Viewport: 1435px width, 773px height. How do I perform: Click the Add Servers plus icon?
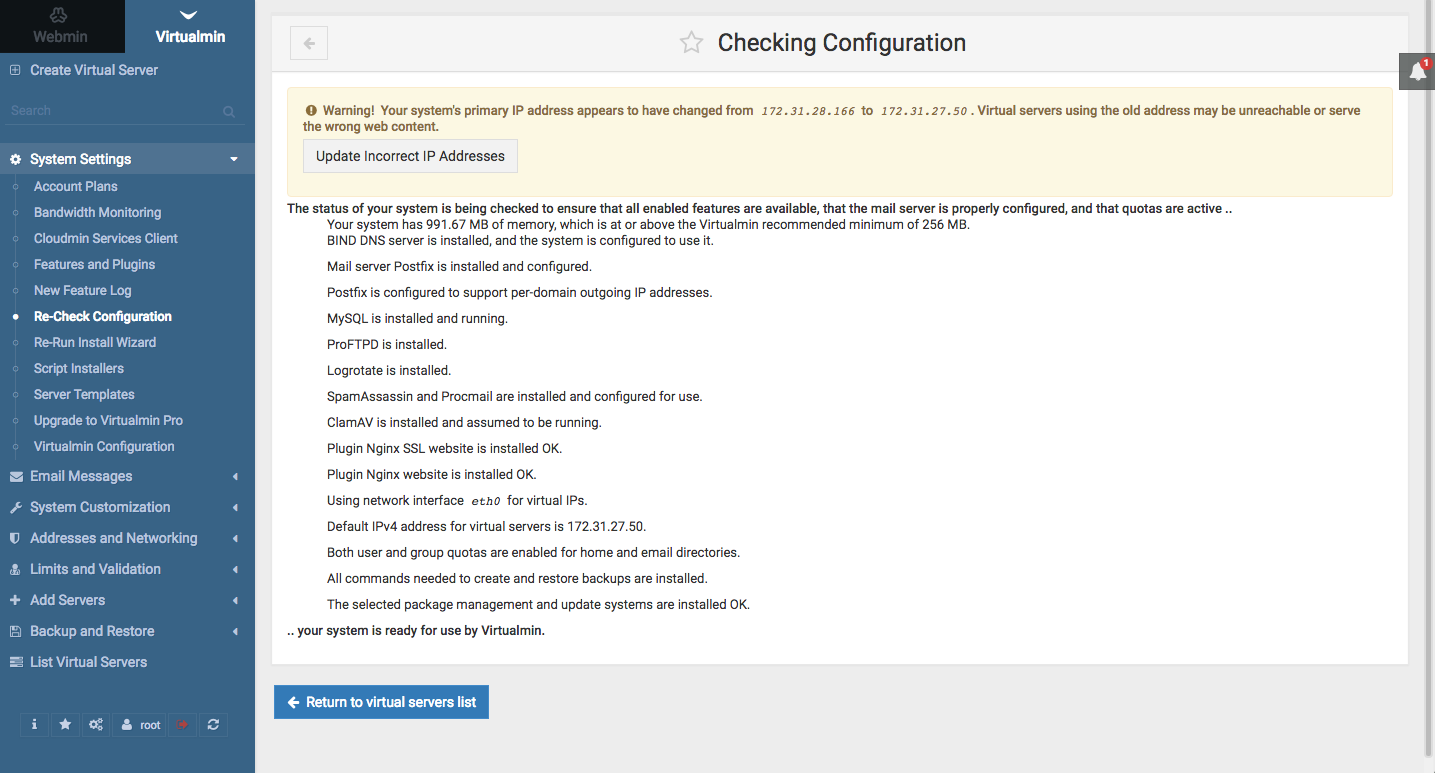tap(15, 600)
